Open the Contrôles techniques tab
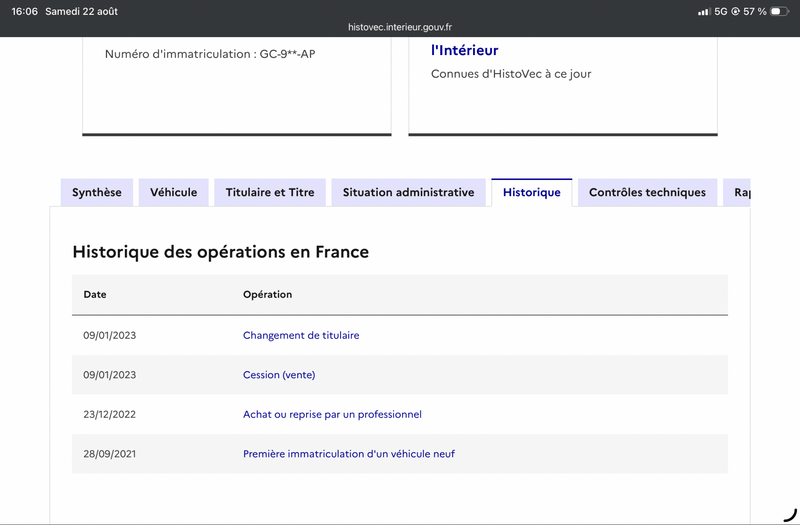 pos(647,192)
